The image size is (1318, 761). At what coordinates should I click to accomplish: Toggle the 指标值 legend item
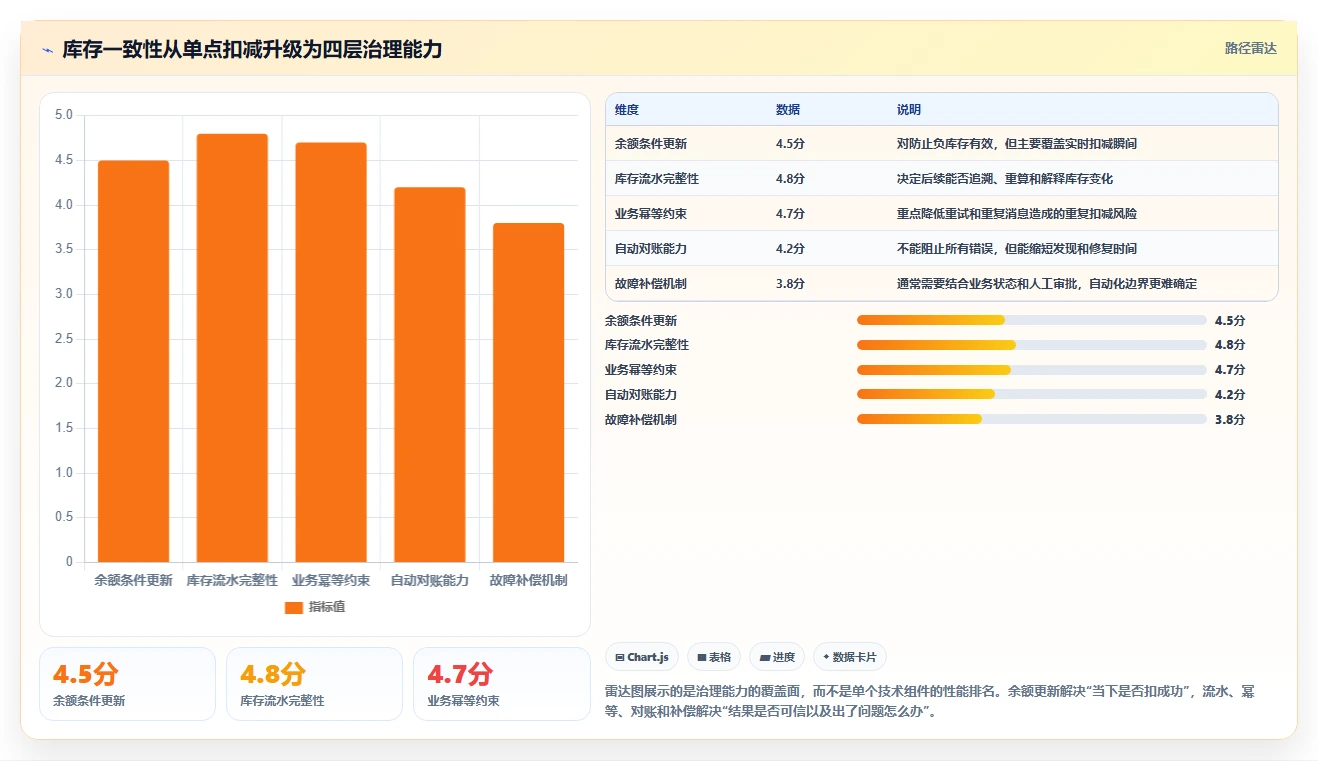coord(315,607)
